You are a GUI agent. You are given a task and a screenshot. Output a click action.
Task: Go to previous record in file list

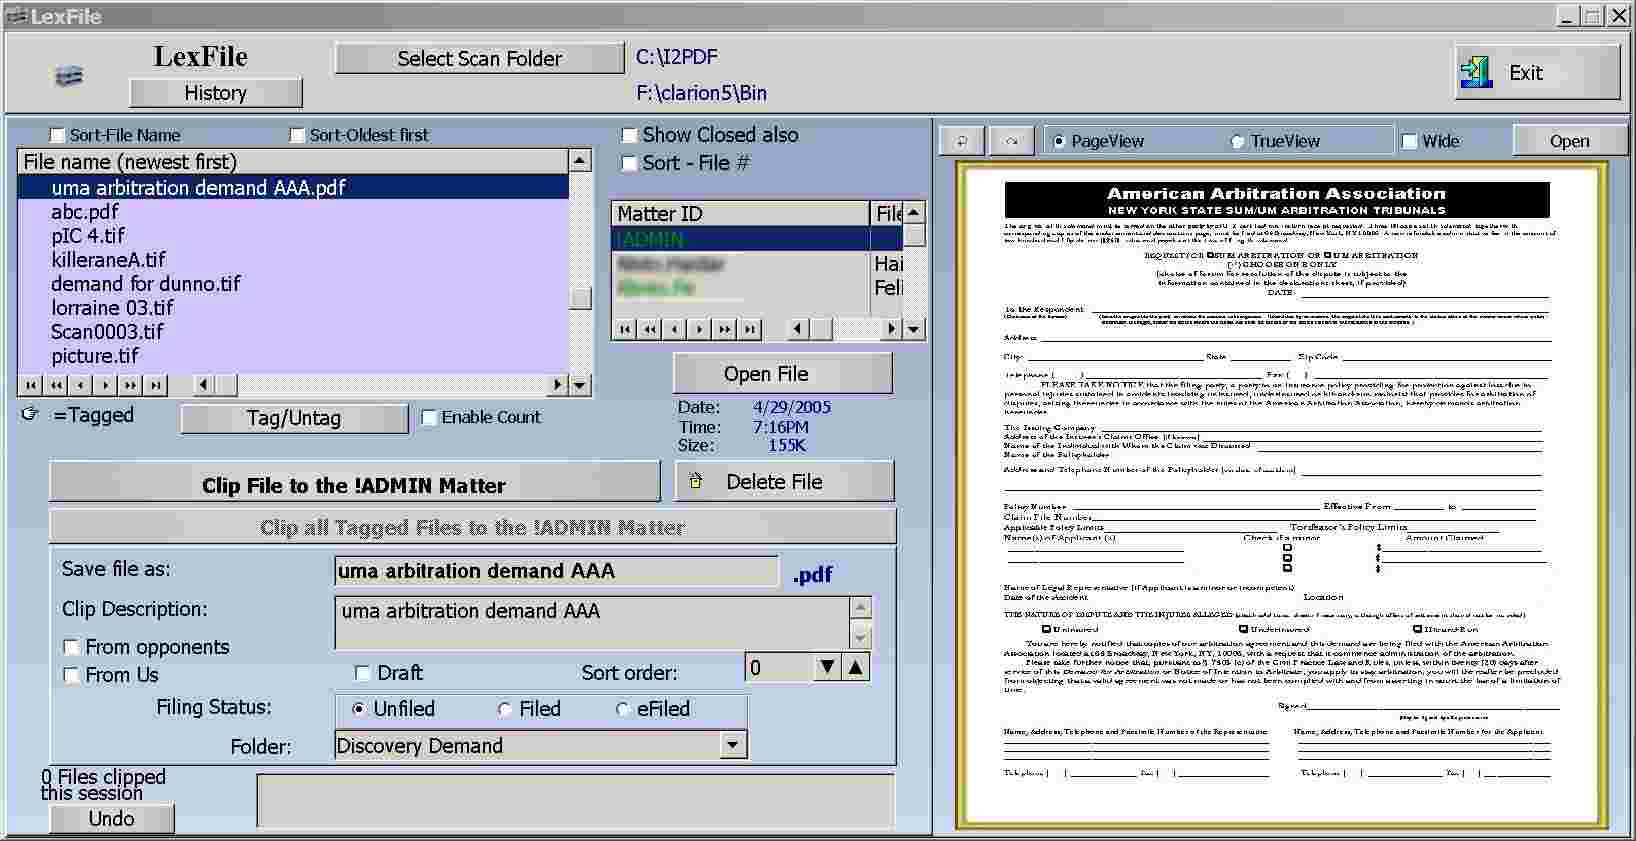tap(81, 385)
